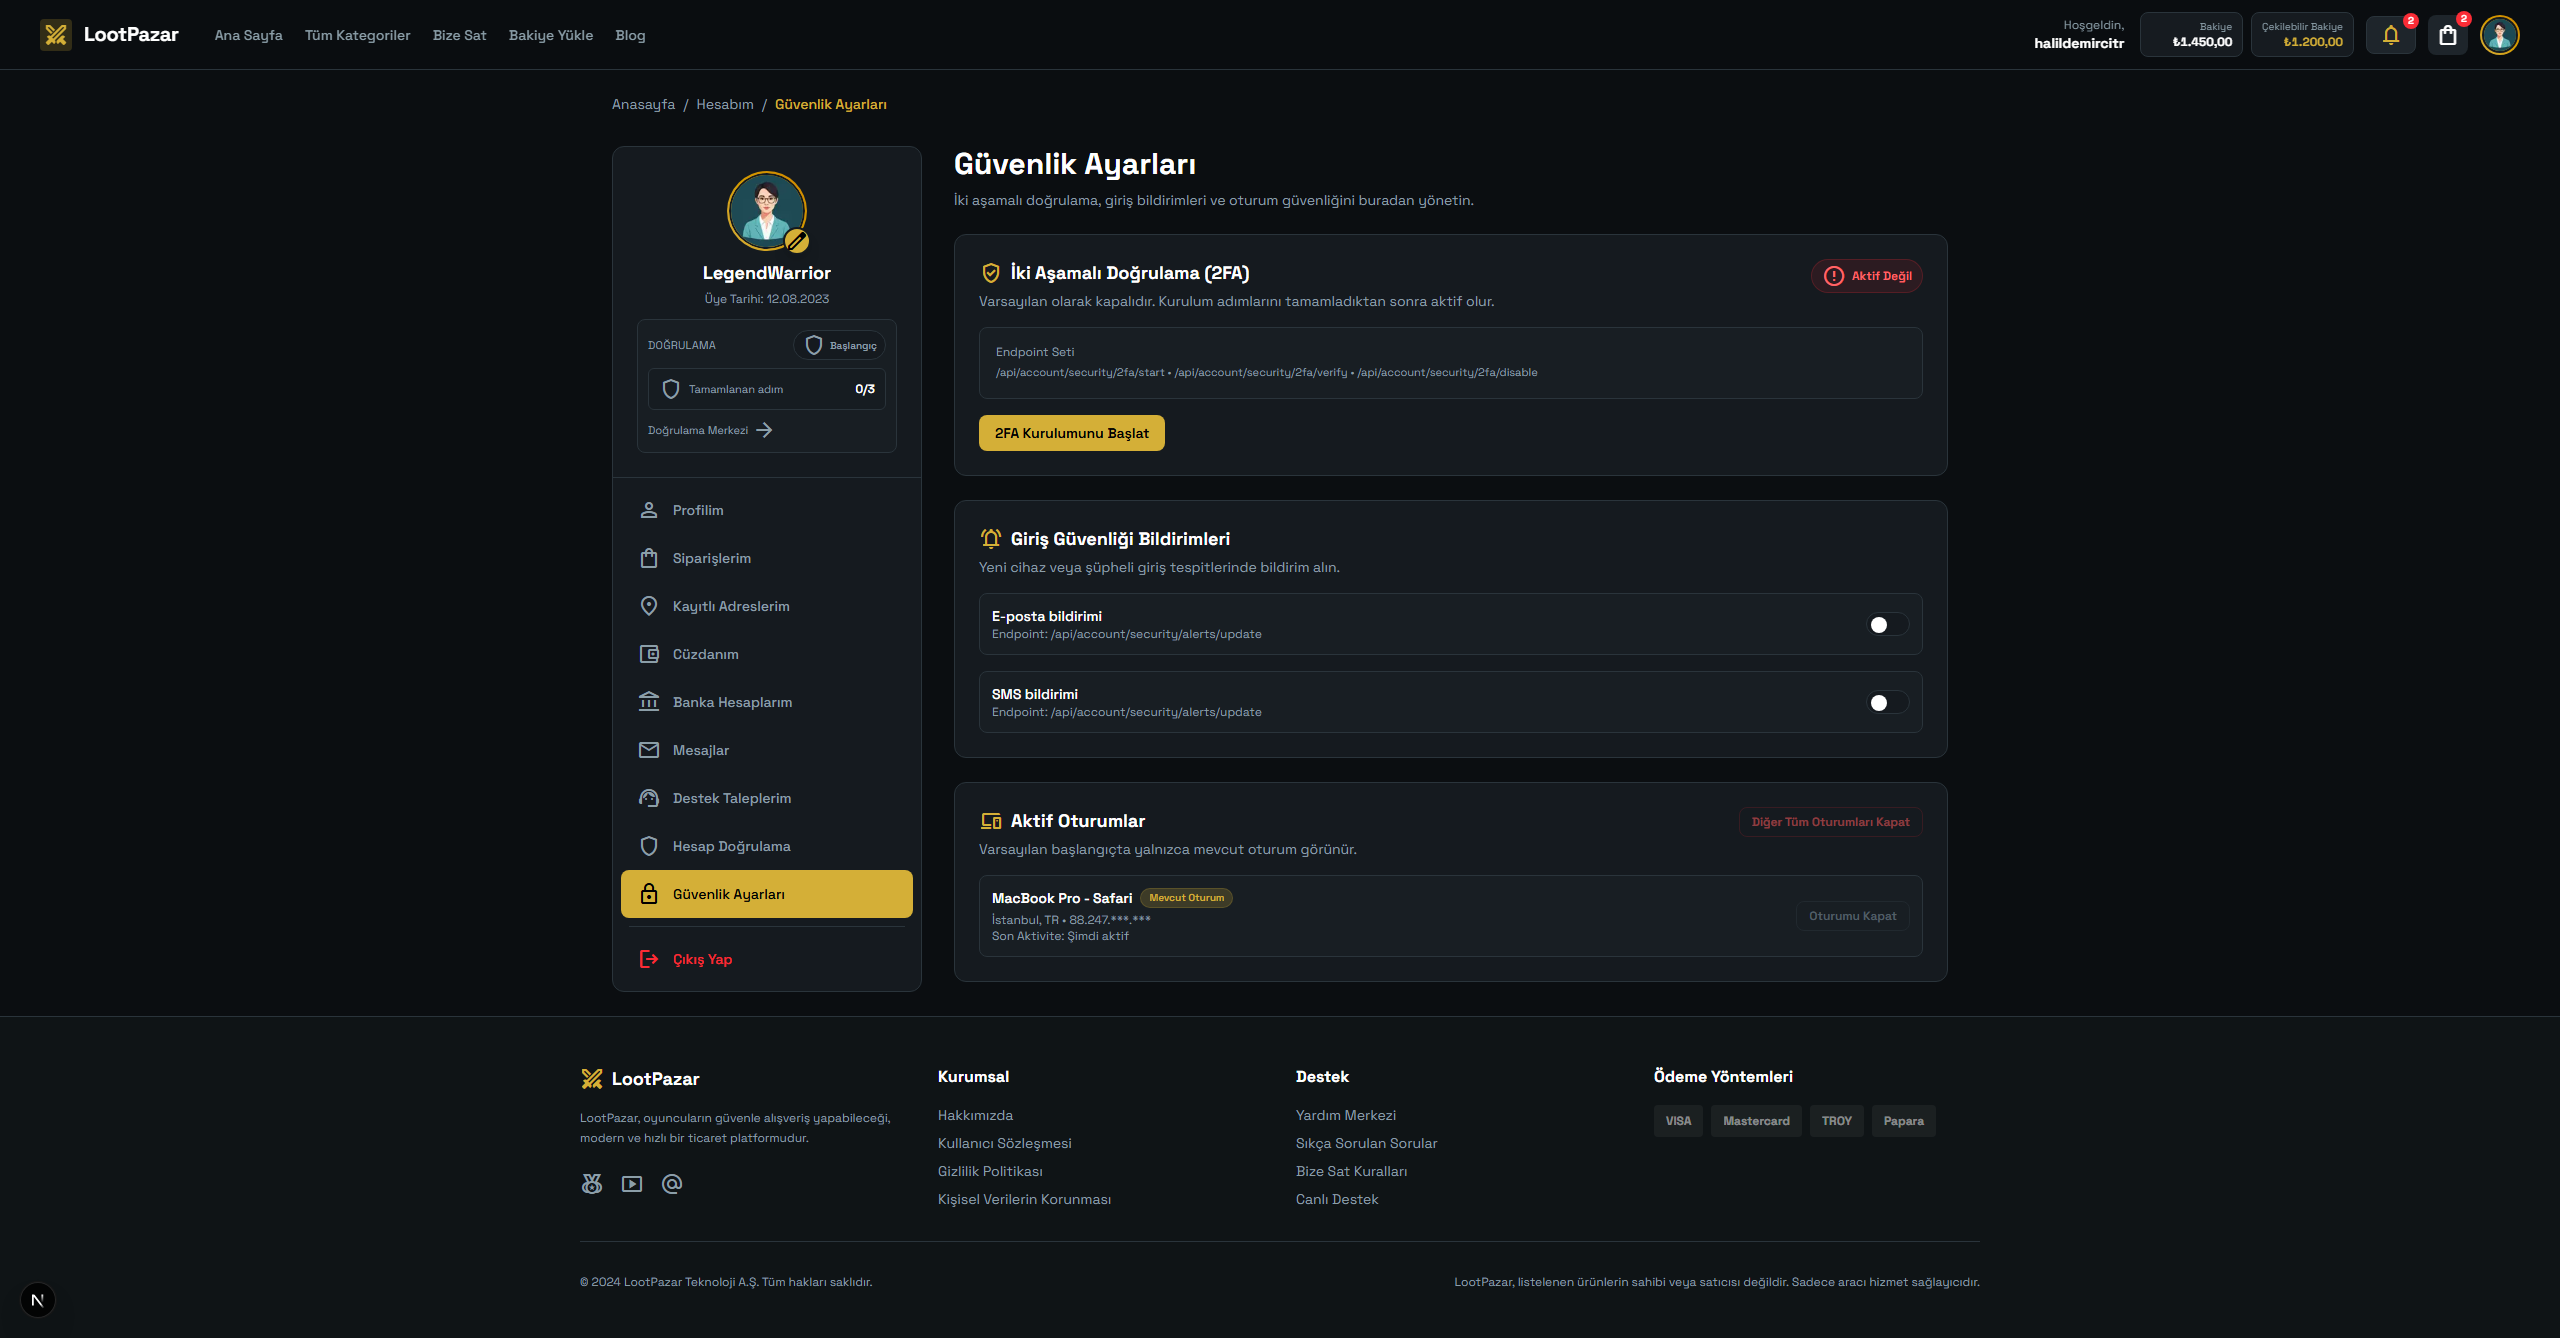Viewport: 2560px width, 1338px height.
Task: Open Doğrulama Merkezi arrow link
Action: (x=710, y=430)
